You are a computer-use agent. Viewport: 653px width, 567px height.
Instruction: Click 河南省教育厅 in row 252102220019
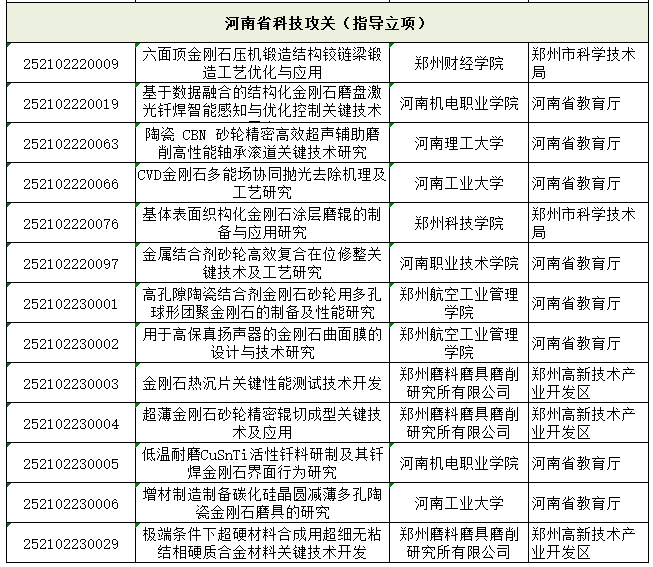click(x=576, y=103)
